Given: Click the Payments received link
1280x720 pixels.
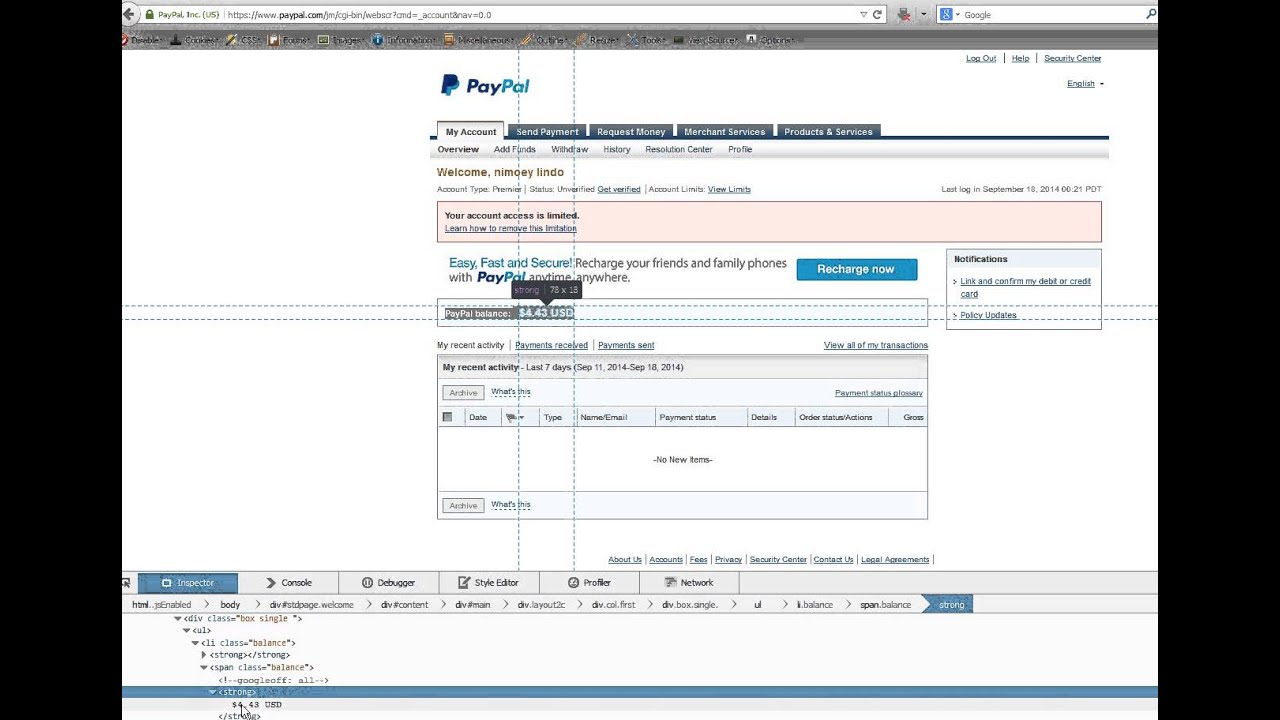Looking at the screenshot, I should click(551, 345).
